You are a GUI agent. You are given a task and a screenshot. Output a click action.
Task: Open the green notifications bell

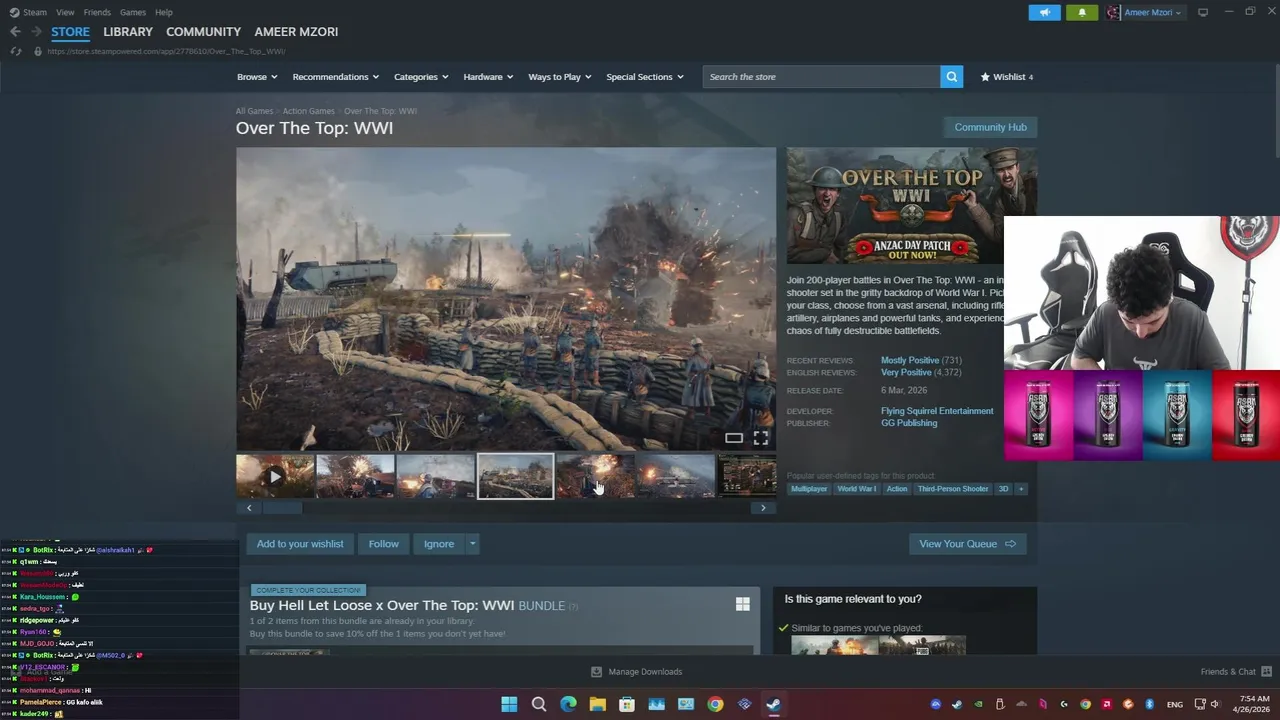tap(1082, 12)
